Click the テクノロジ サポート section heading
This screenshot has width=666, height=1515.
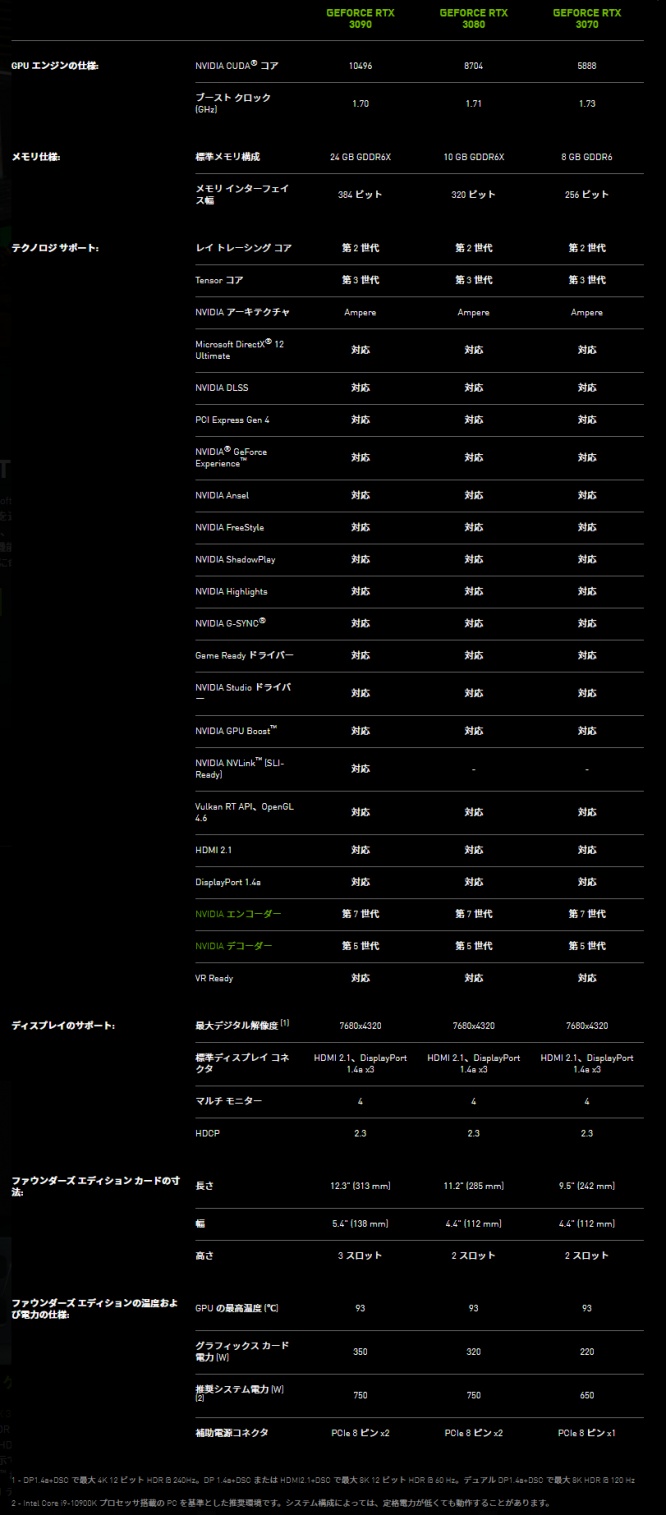tap(55, 247)
